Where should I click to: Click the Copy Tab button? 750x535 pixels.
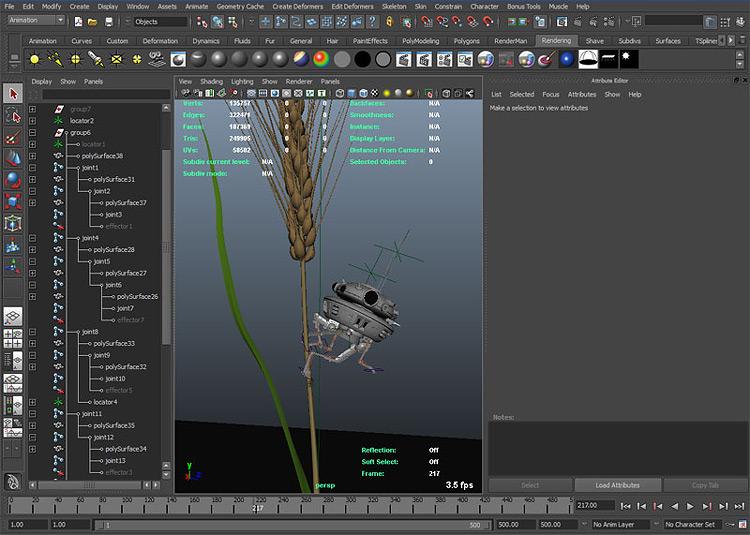(705, 485)
